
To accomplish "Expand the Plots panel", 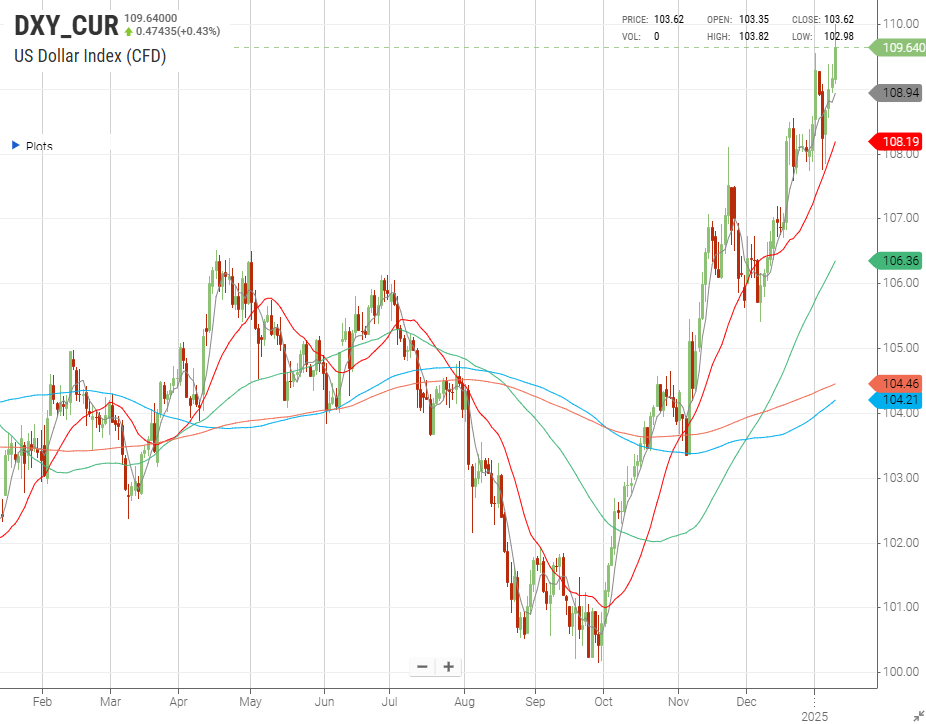I will [x=15, y=146].
